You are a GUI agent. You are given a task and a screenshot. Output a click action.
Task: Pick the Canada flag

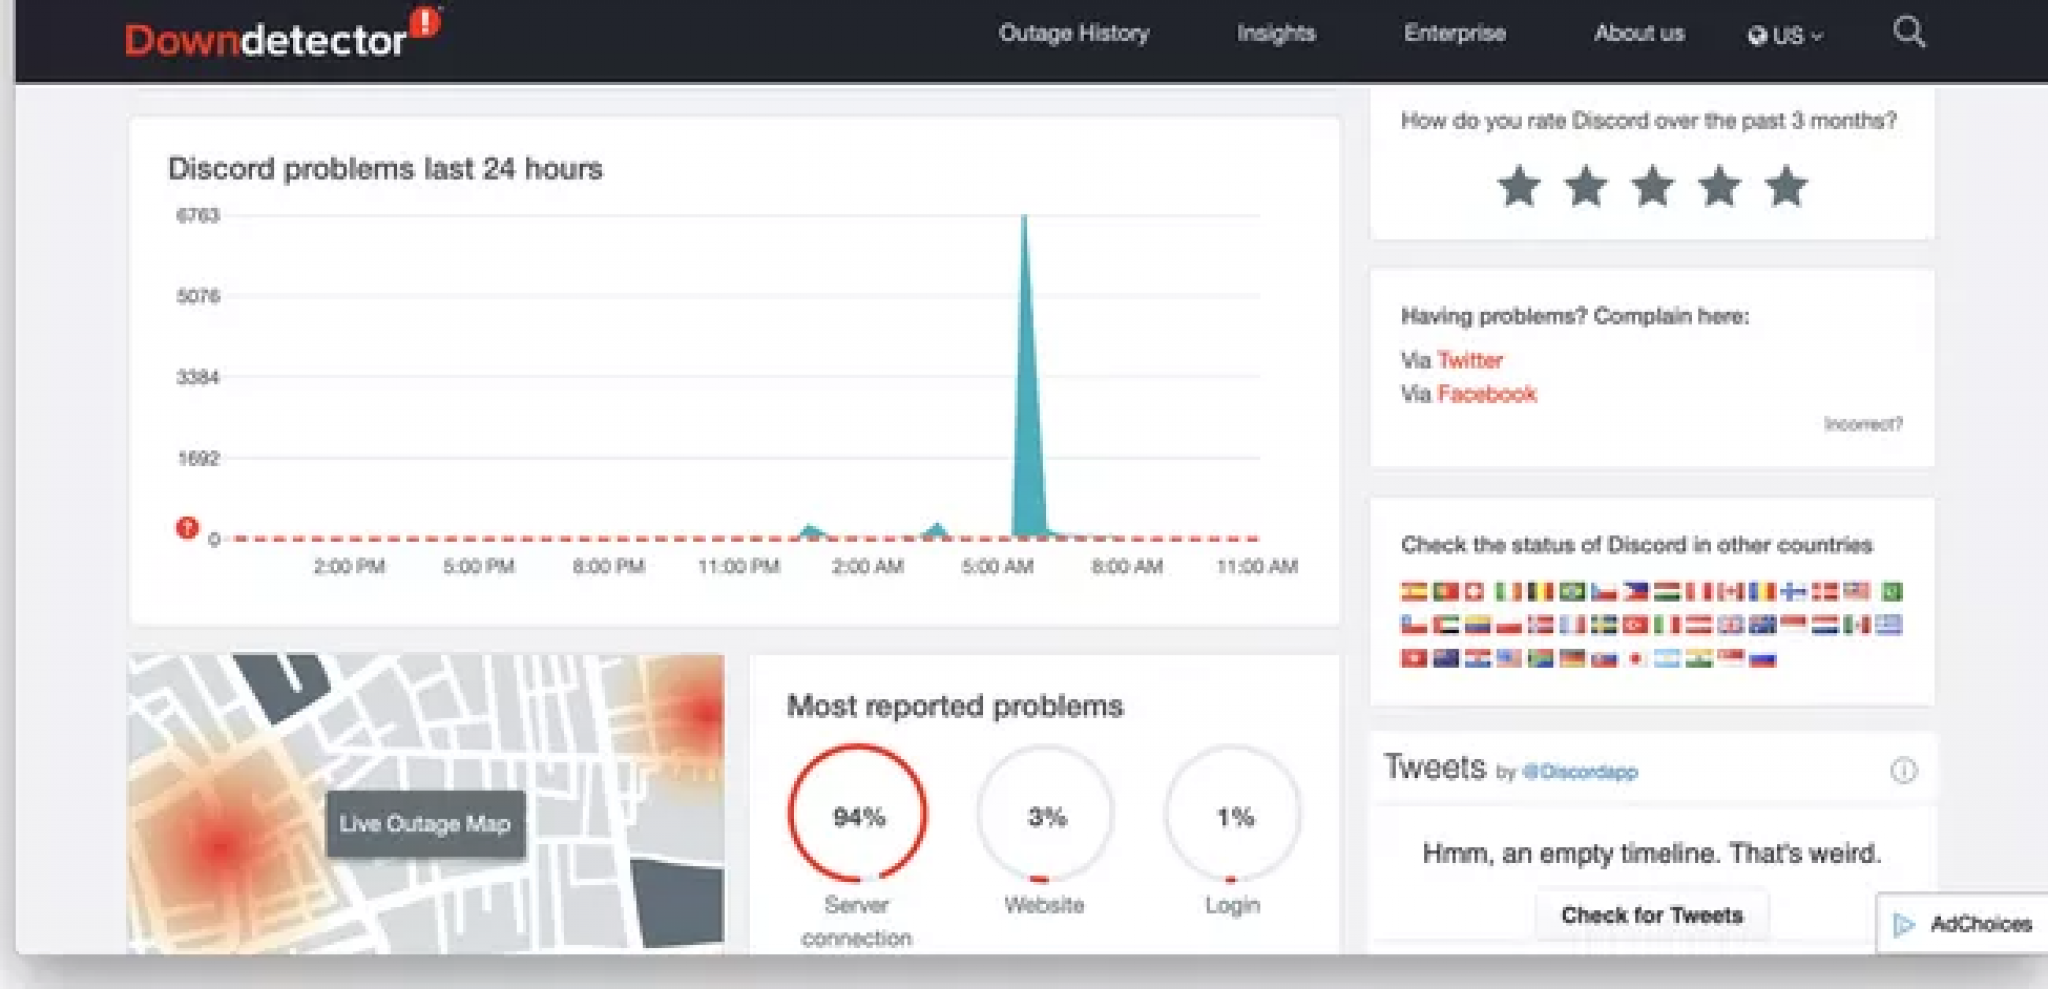(x=1731, y=591)
